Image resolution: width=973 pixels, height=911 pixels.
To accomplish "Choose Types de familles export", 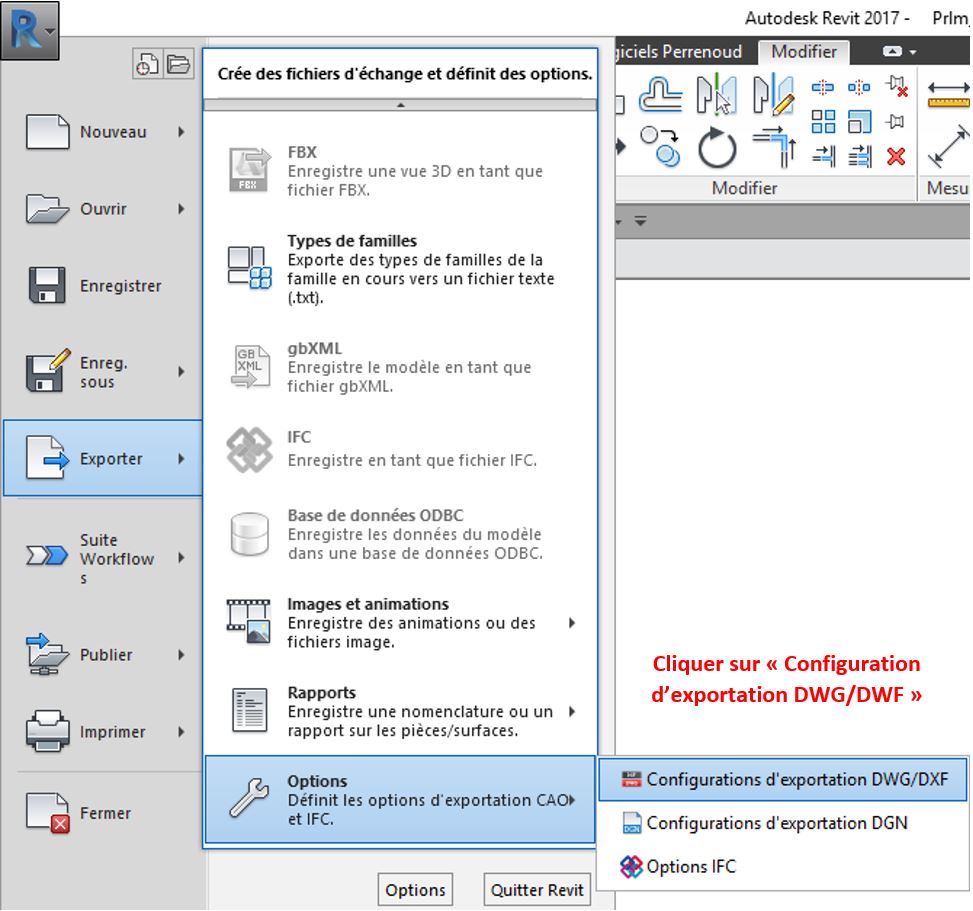I will 401,269.
